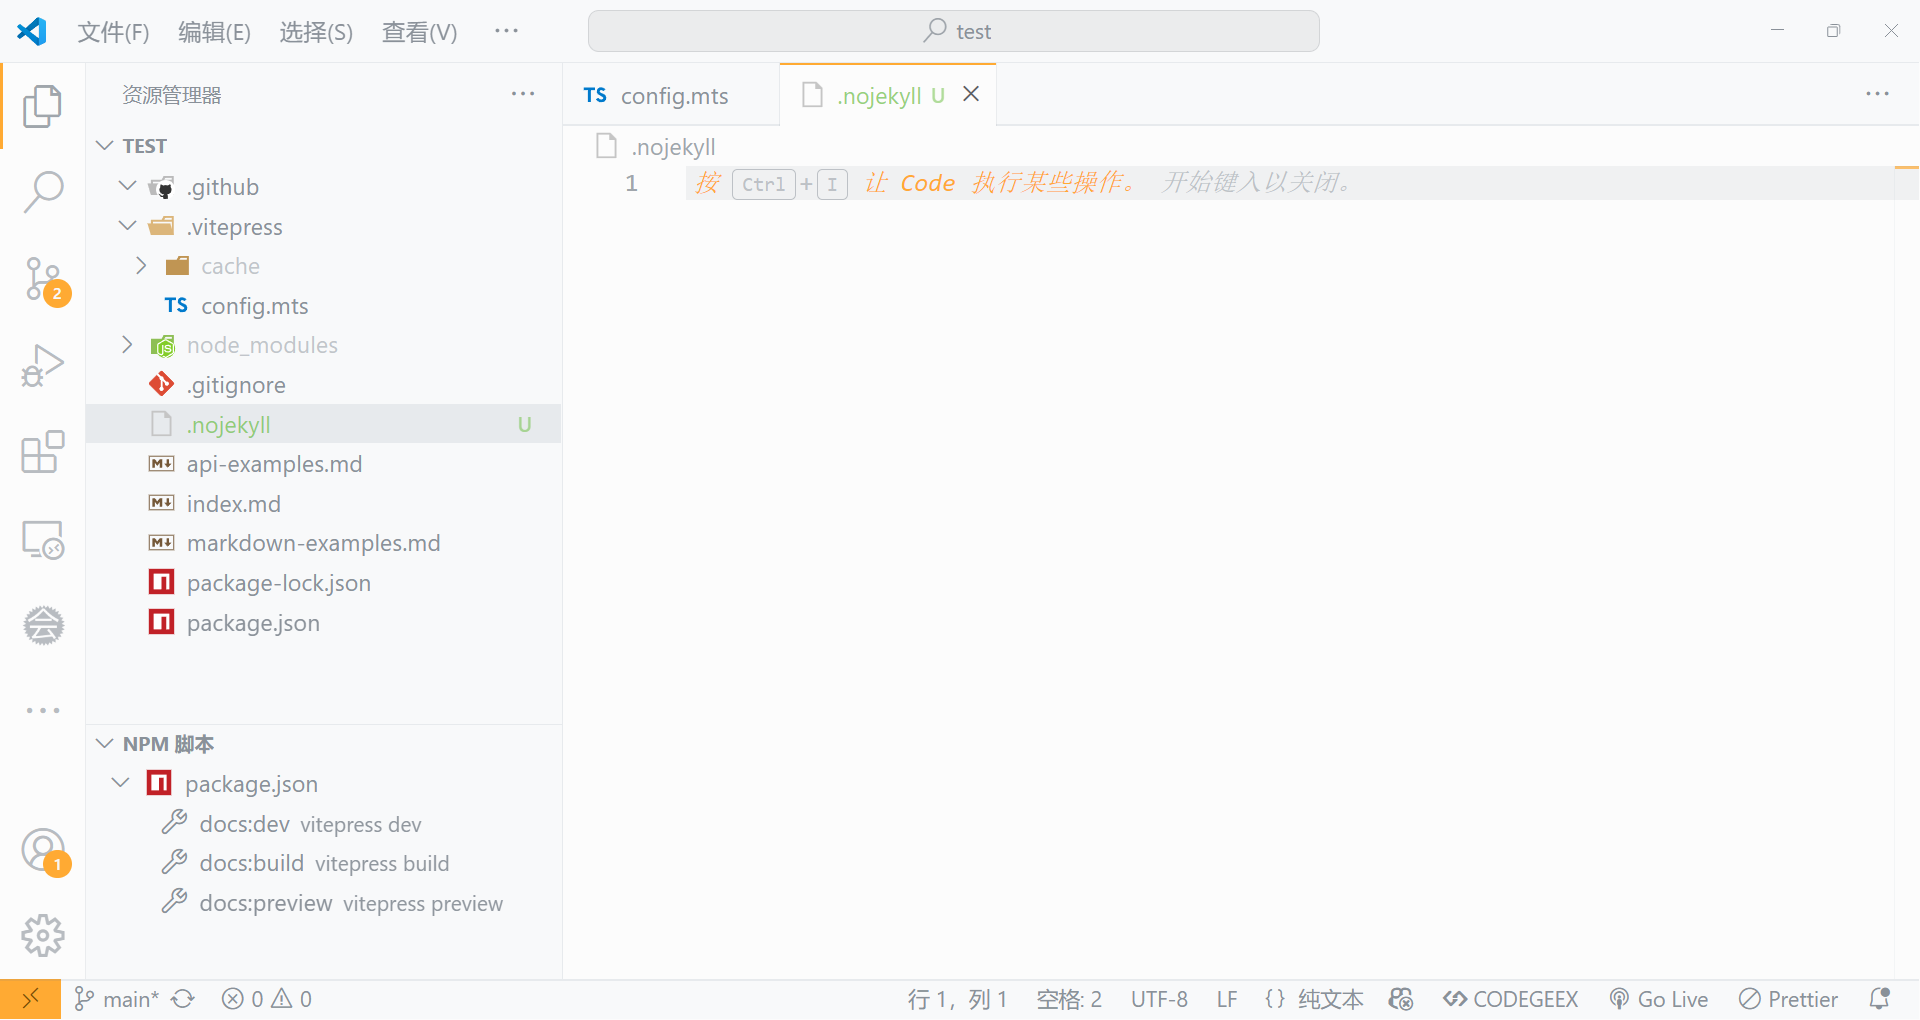Start Go Live server
Viewport: 1920px width, 1020px height.
(1659, 999)
